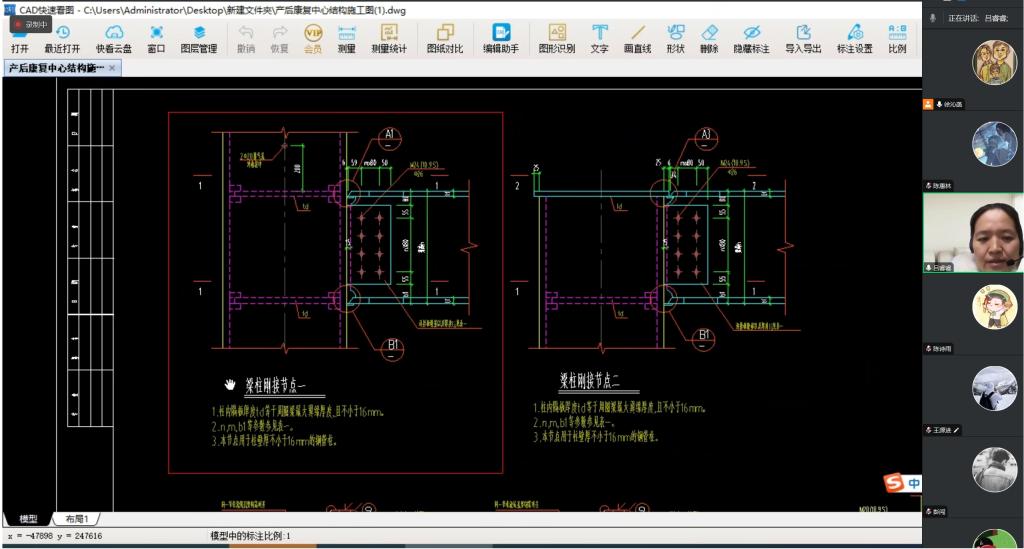
Task: Click the 窗口 window icon
Action: click(156, 38)
